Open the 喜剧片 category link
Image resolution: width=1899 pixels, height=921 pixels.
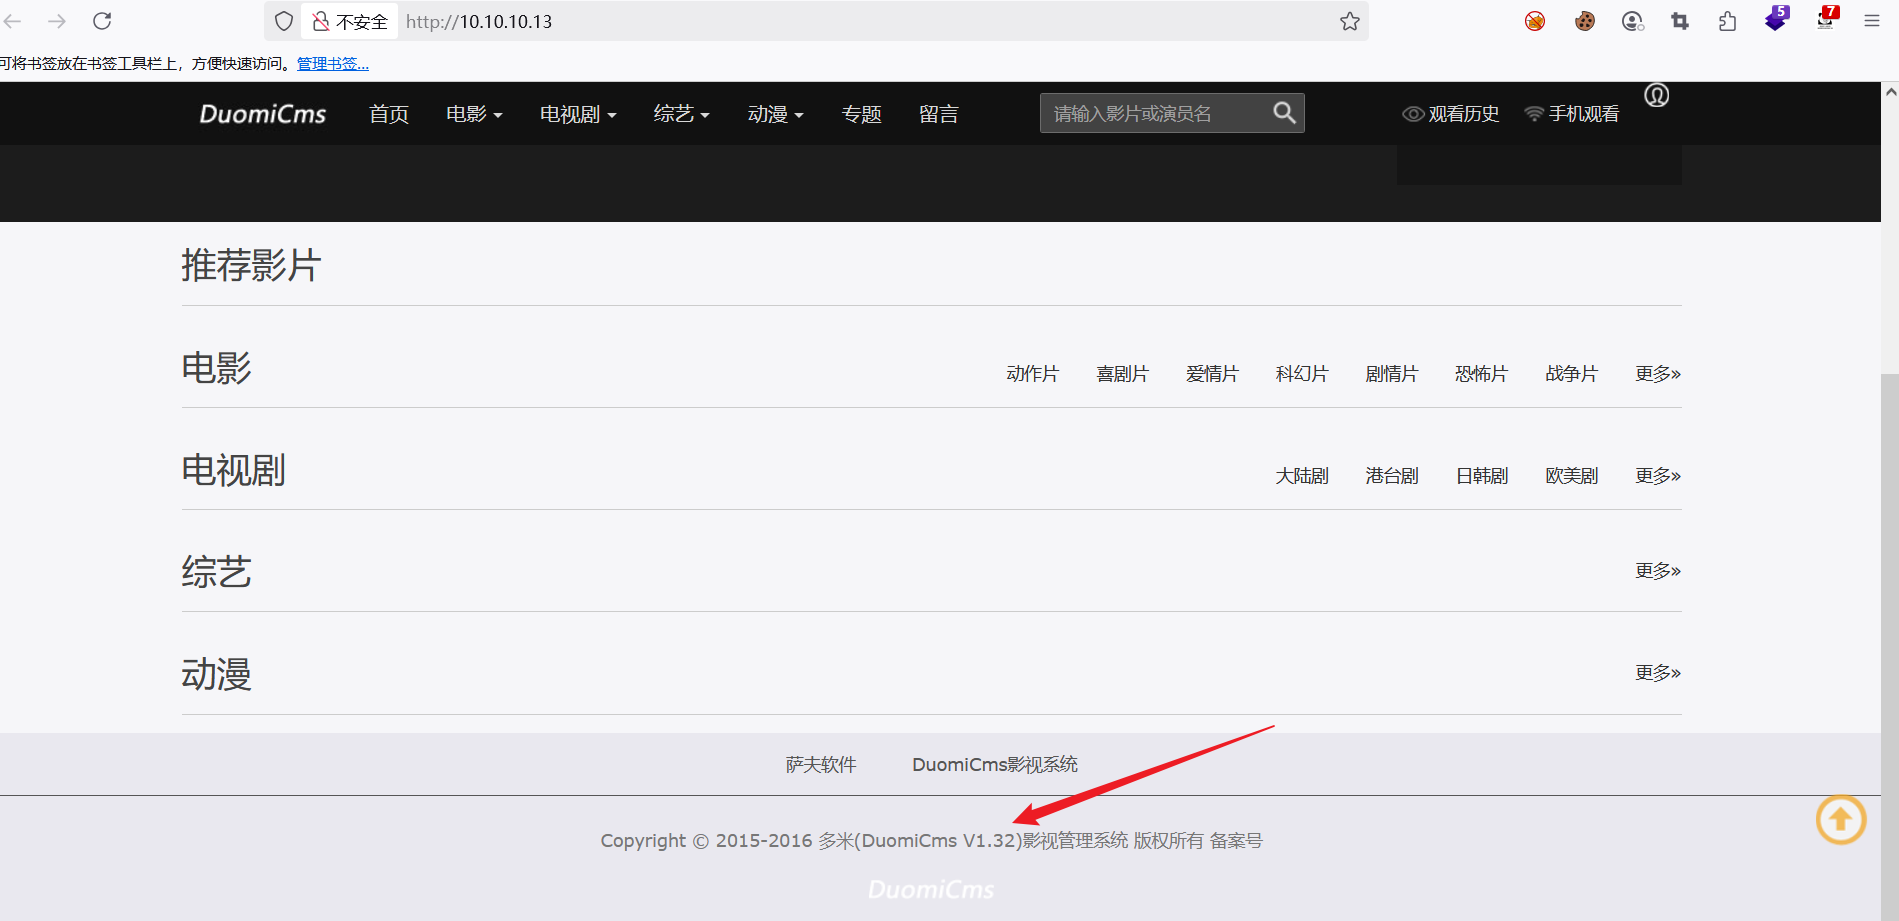1123,374
